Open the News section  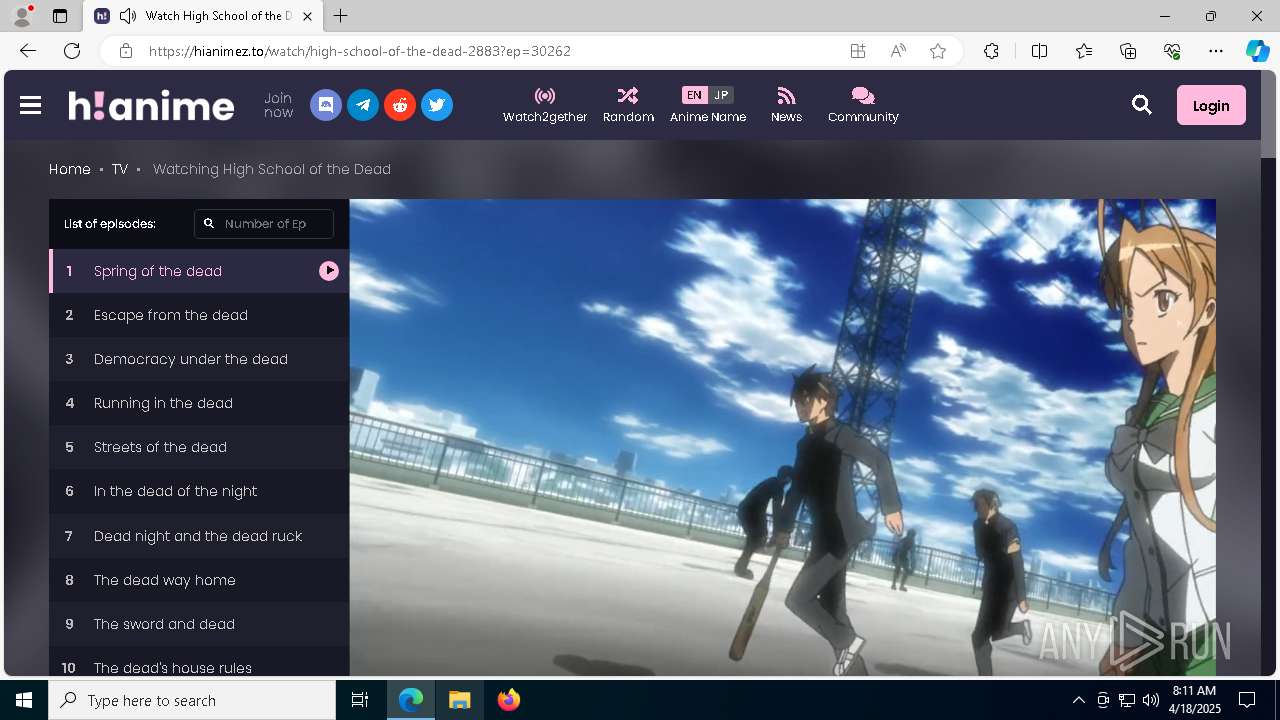(x=786, y=105)
